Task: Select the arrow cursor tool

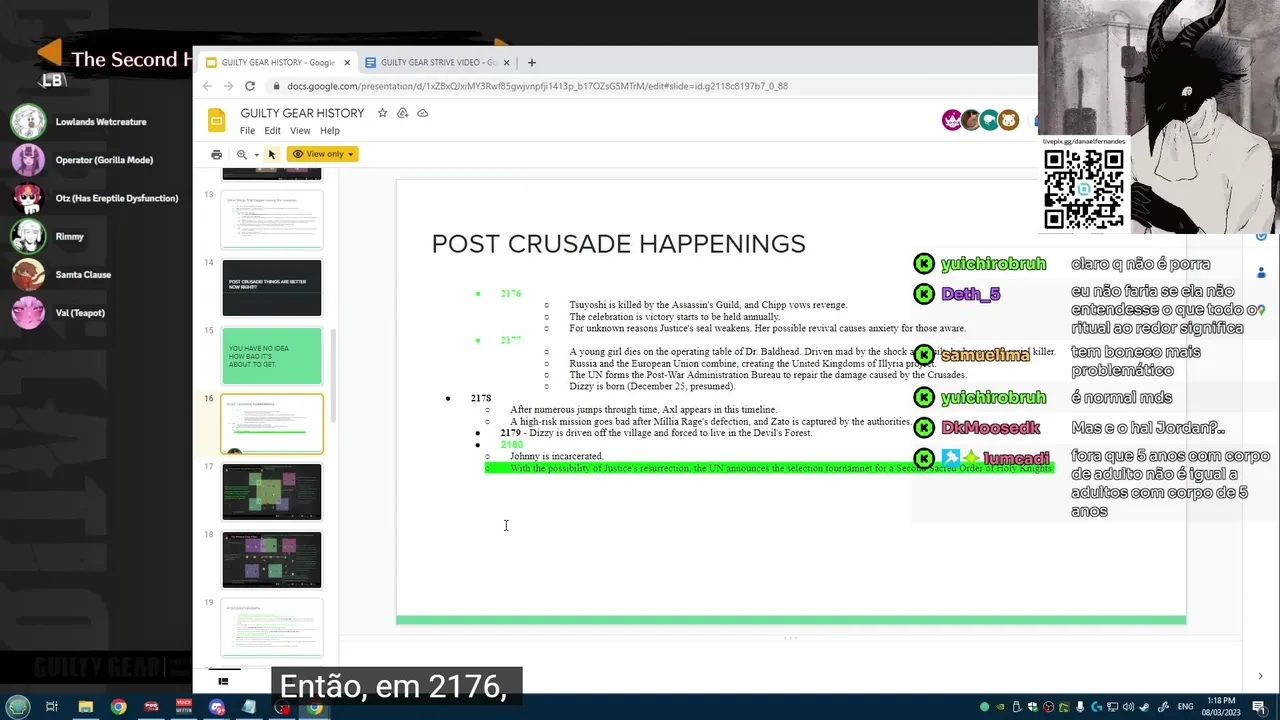Action: [x=271, y=154]
